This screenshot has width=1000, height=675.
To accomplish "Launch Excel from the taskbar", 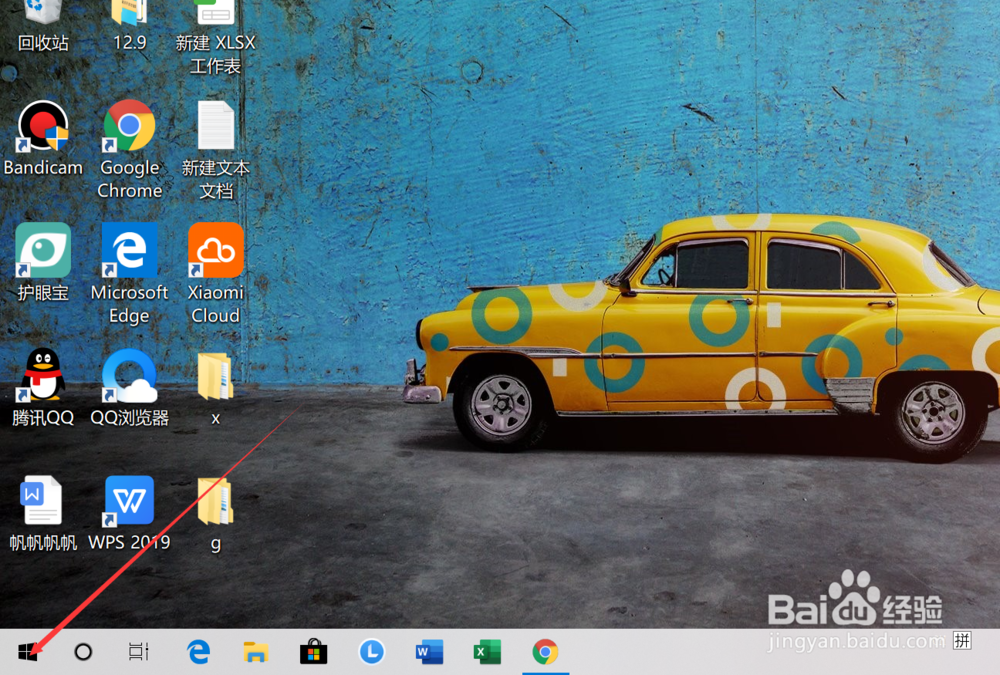I will pos(487,651).
